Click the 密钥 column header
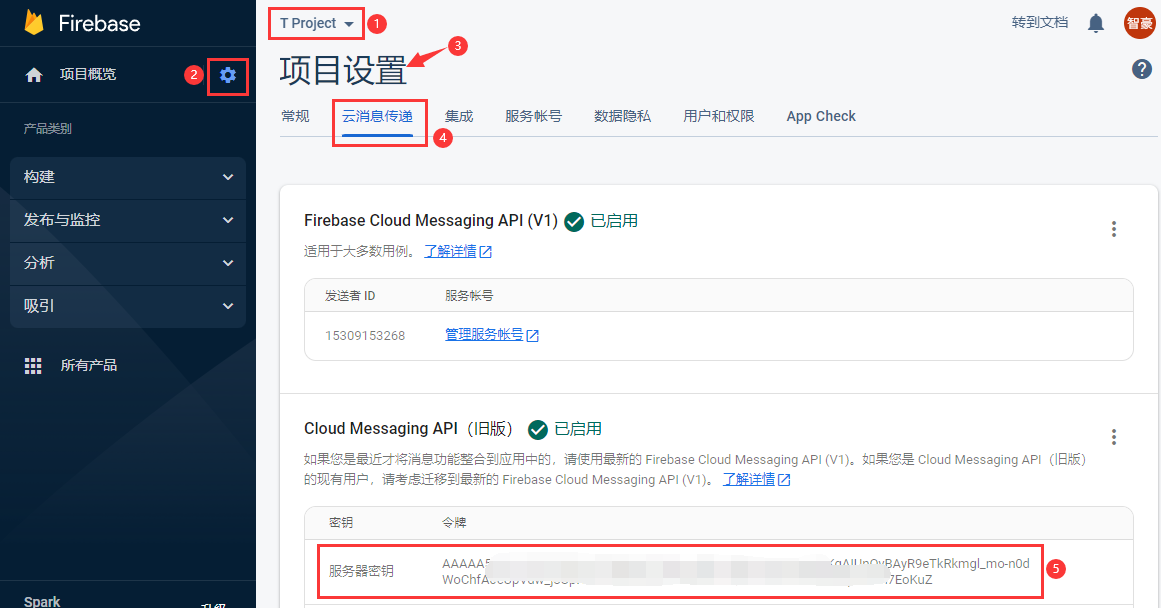 pyautogui.click(x=341, y=523)
